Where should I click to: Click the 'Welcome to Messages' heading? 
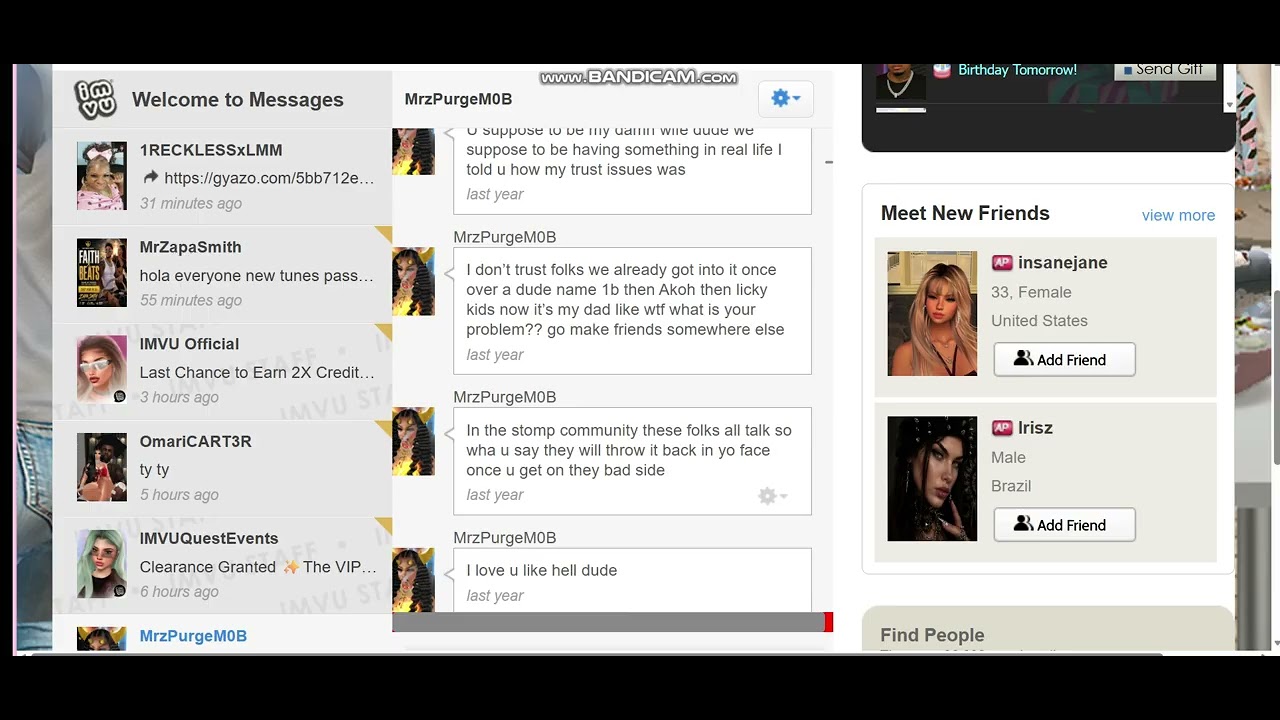238,100
